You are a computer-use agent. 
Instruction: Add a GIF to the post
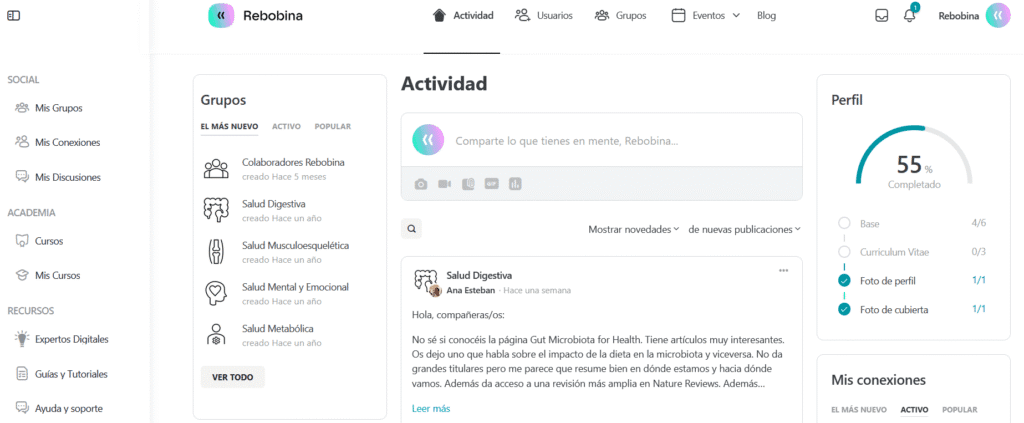492,184
